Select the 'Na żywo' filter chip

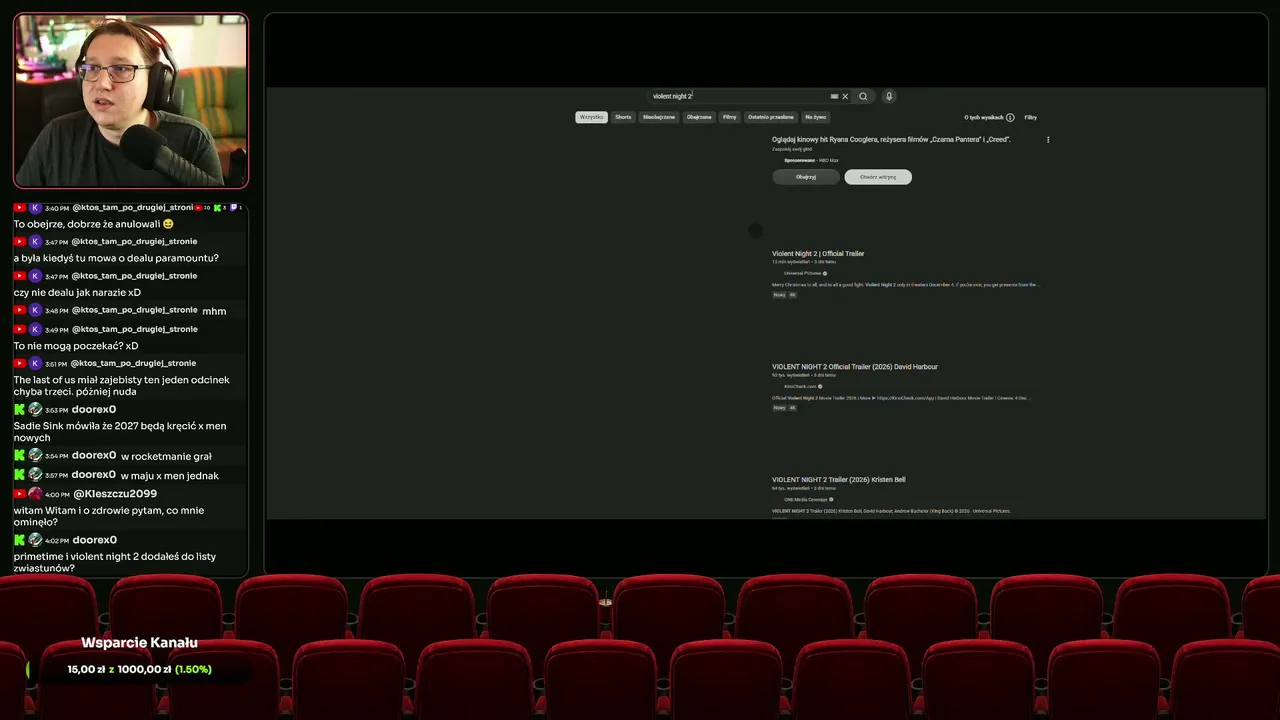816,117
